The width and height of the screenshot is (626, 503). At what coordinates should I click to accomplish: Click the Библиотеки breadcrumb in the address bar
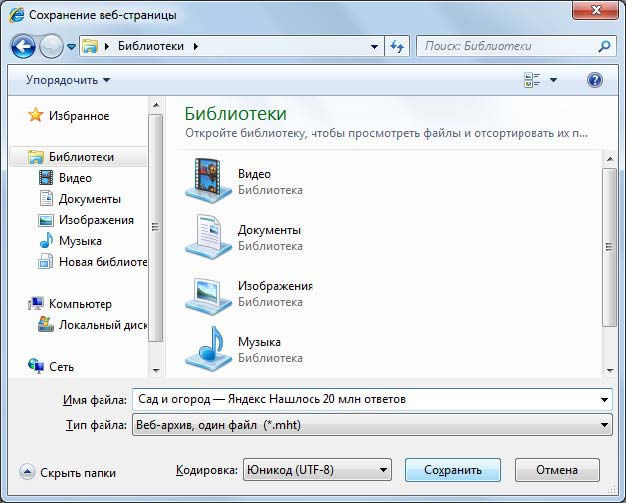[x=151, y=46]
